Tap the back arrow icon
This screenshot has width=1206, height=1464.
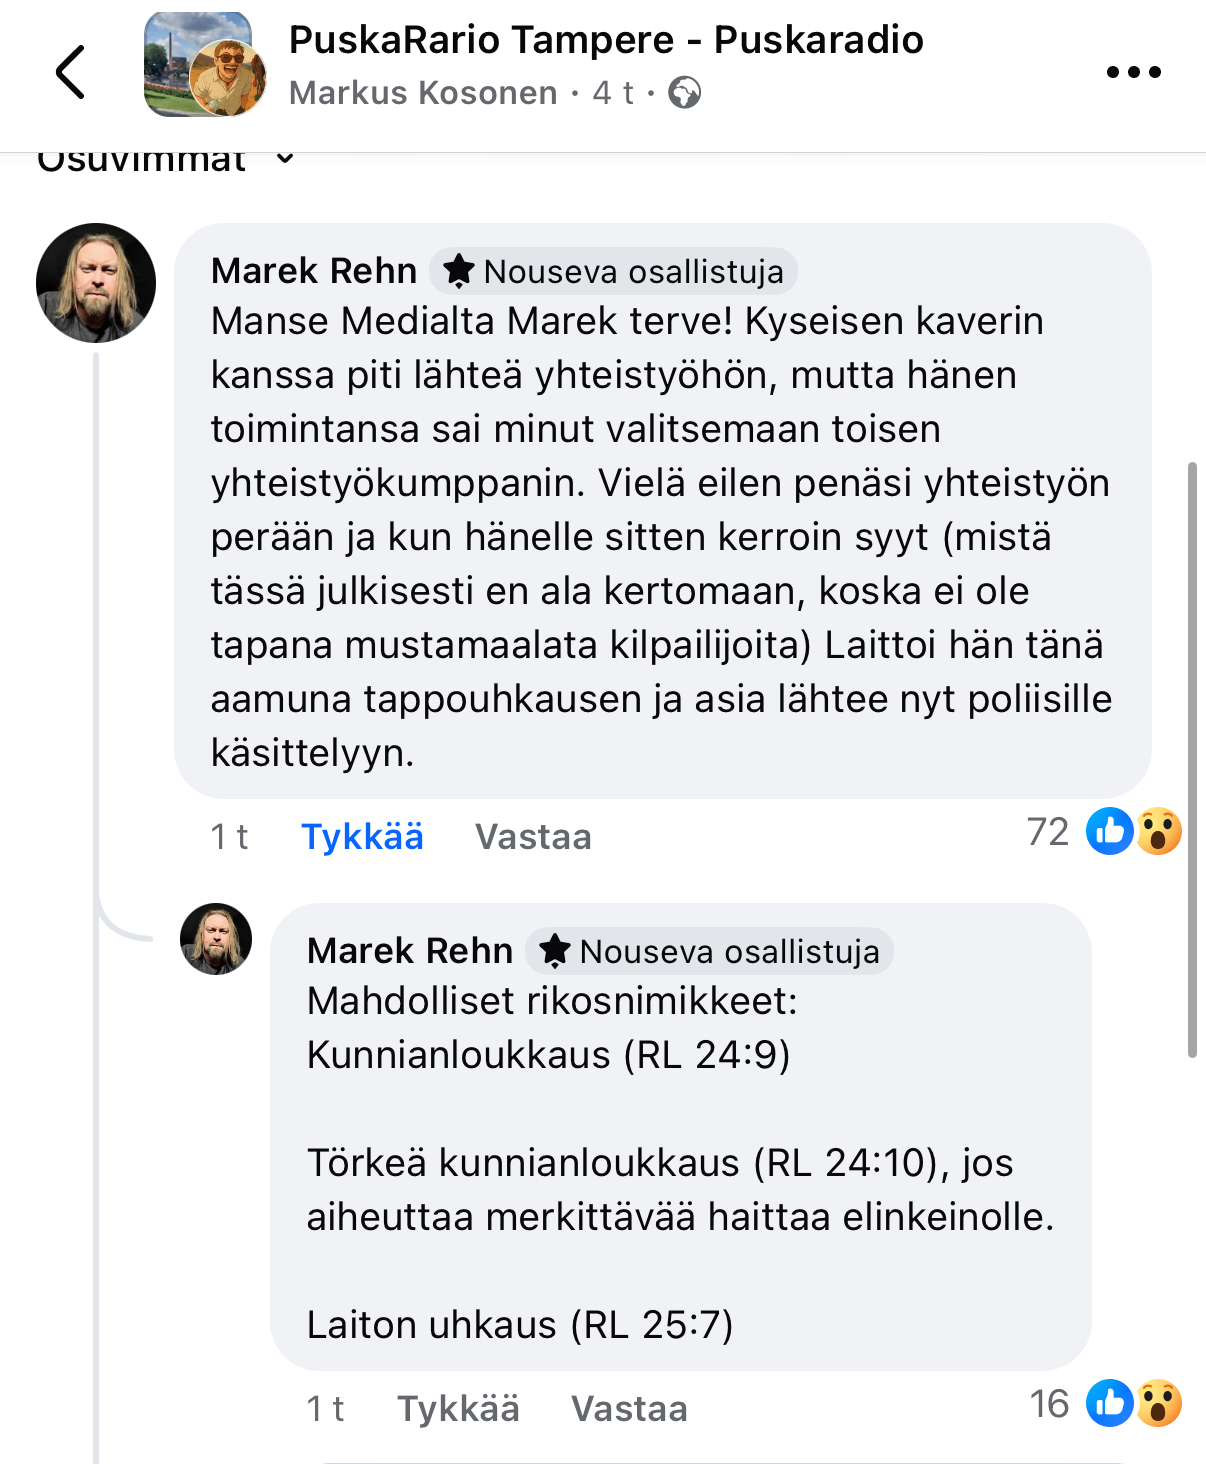70,72
